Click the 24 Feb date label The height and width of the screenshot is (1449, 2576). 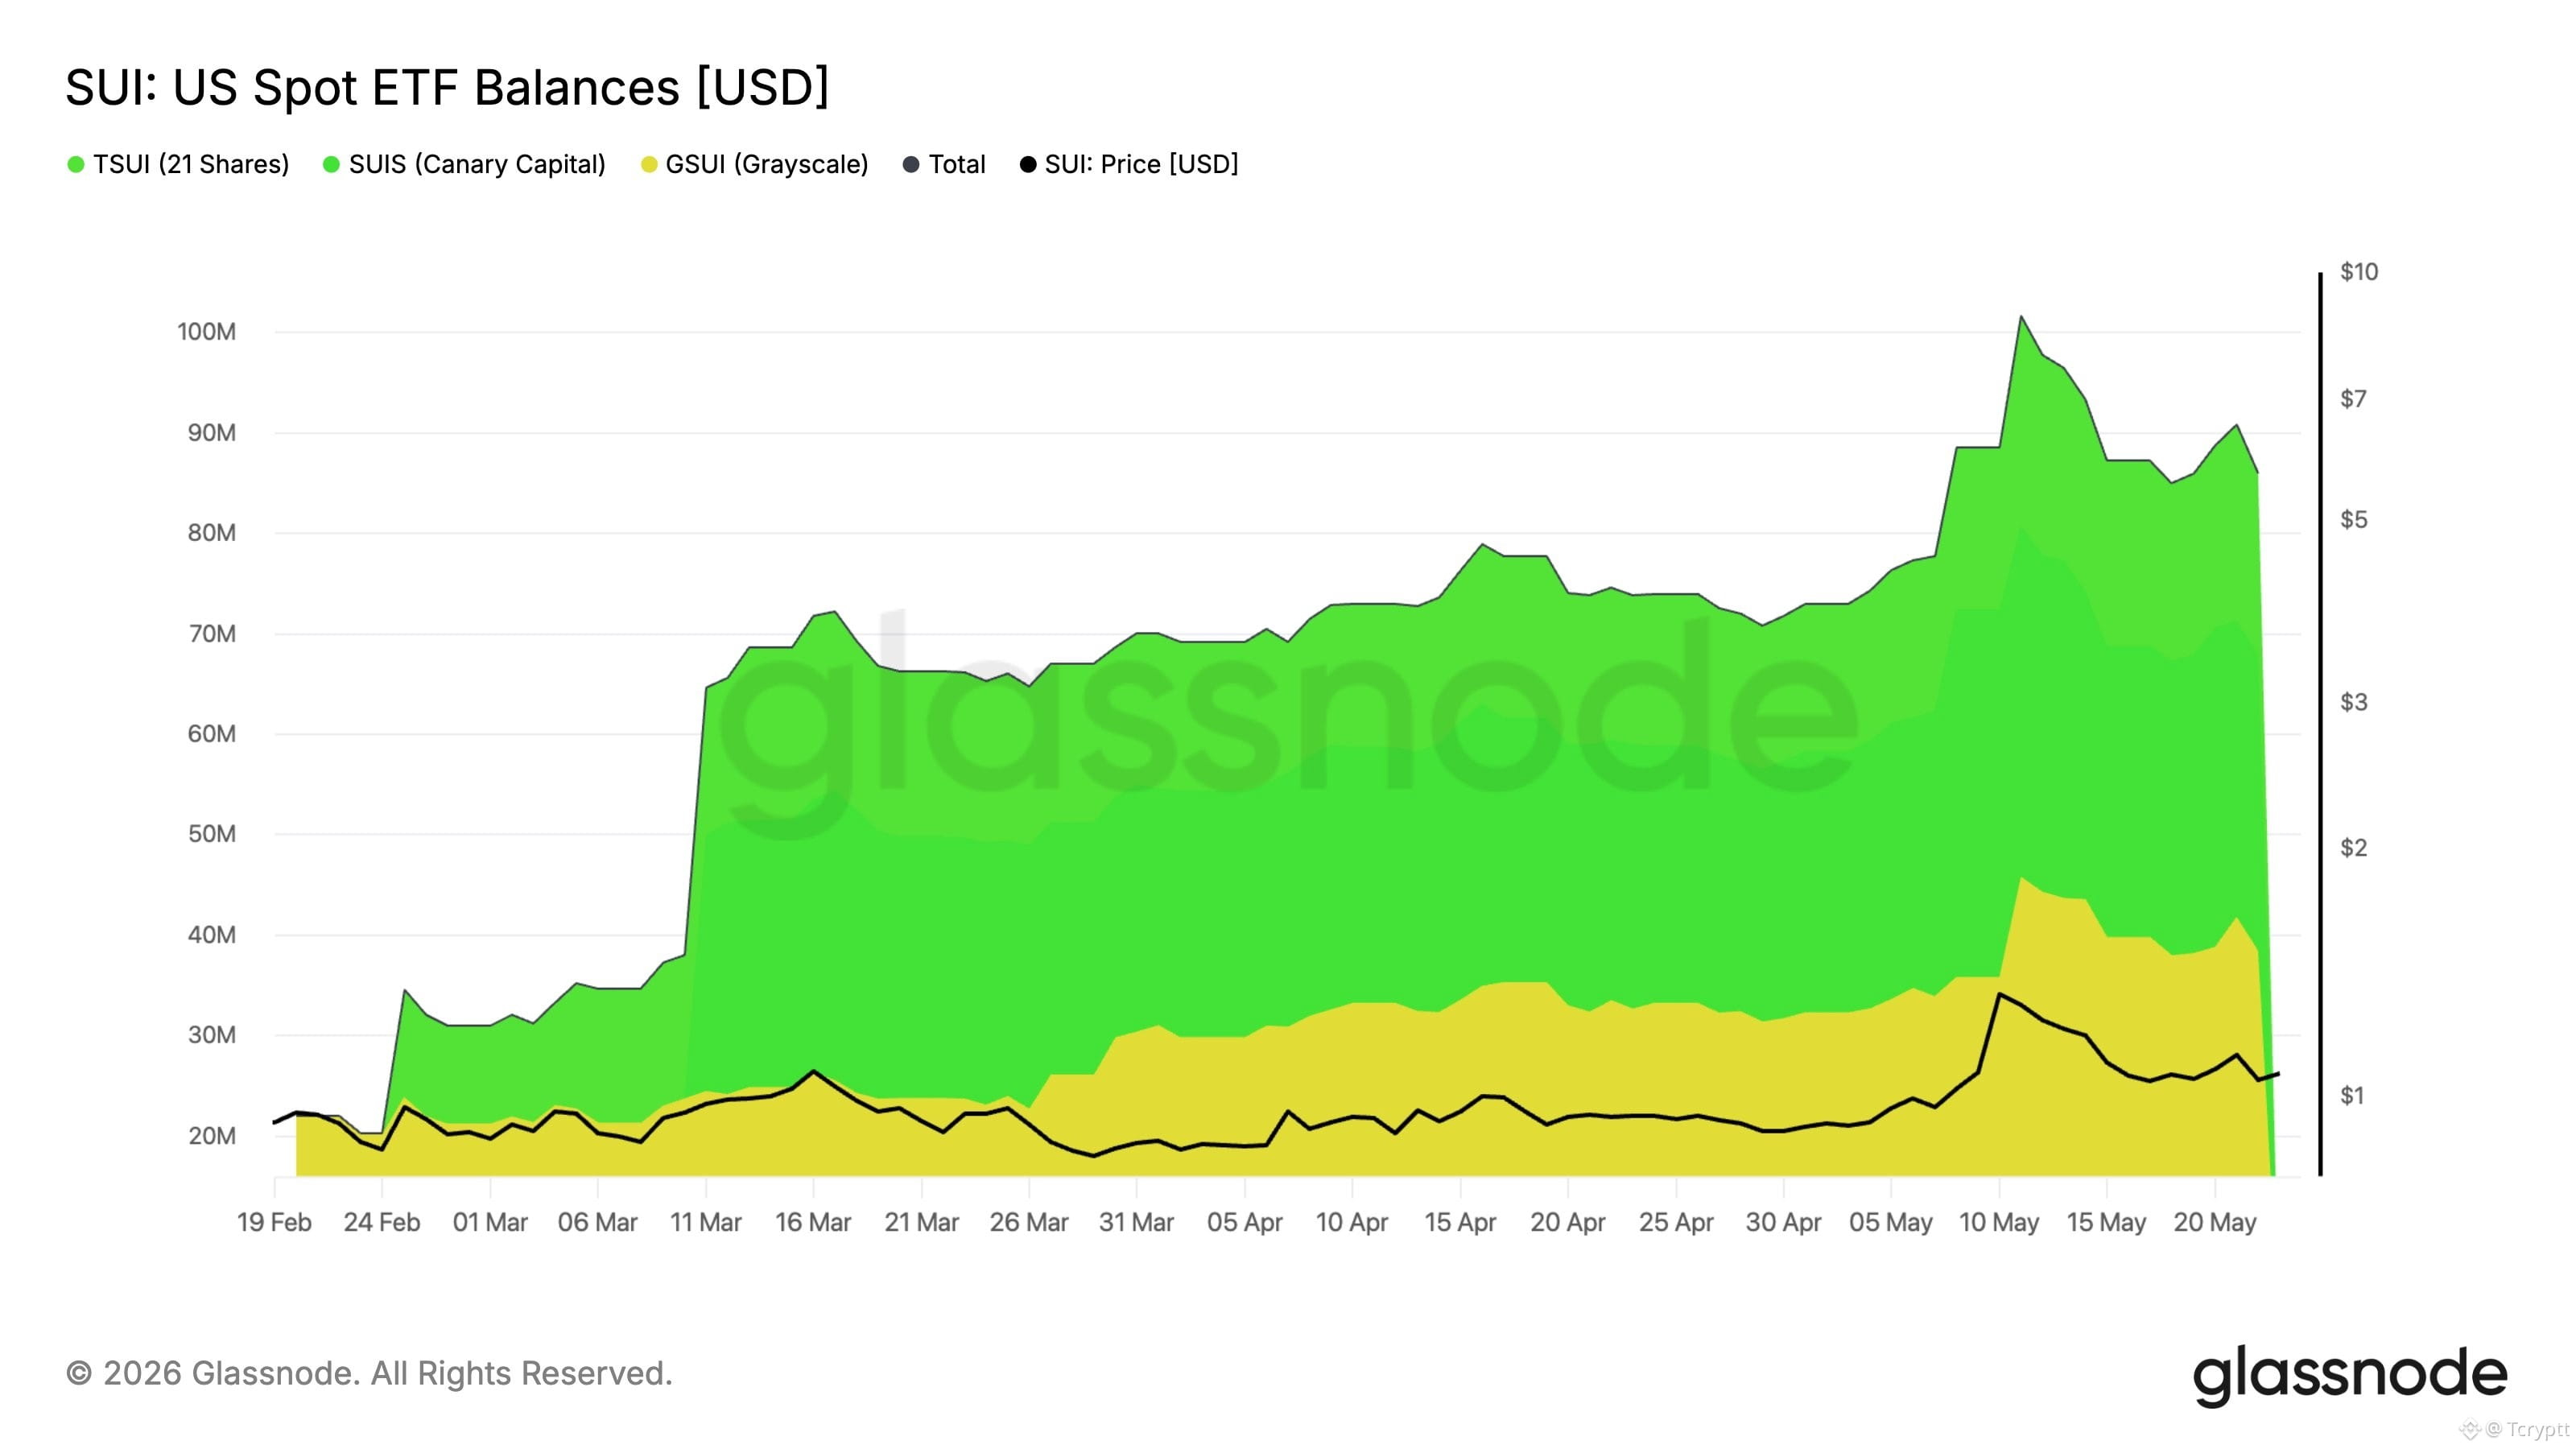[382, 1223]
